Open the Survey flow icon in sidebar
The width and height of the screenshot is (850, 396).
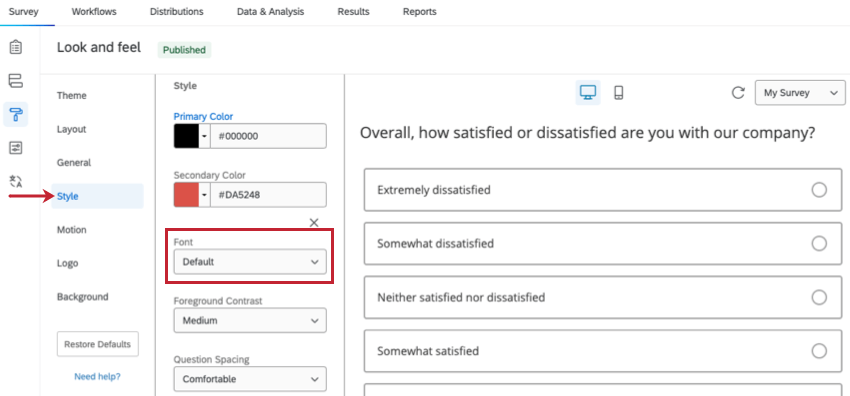[x=16, y=81]
